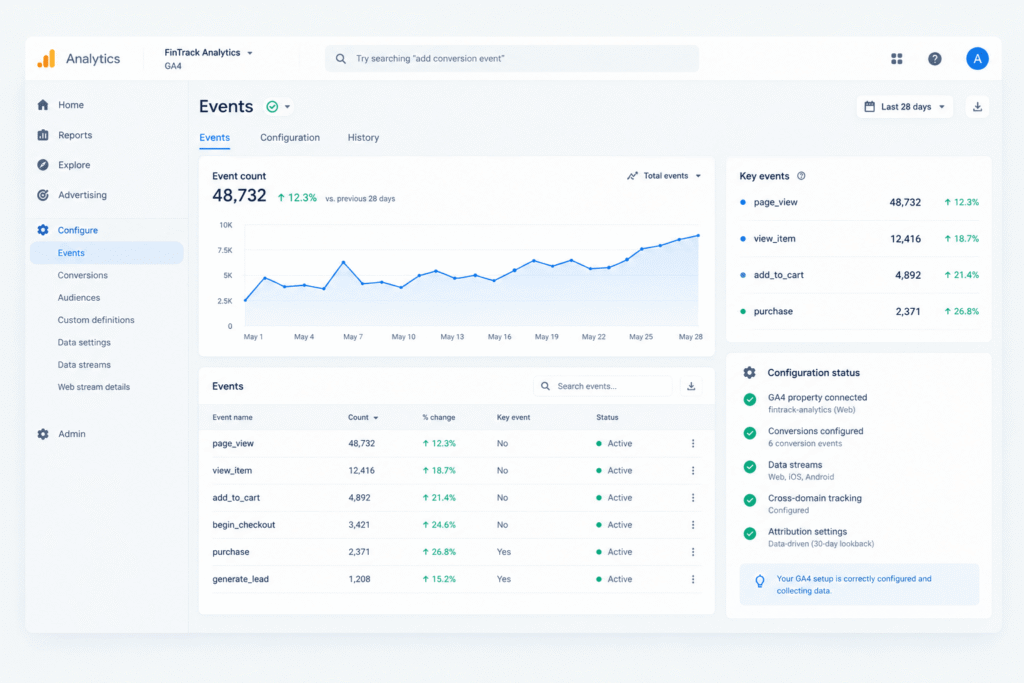Open more options for view_item row
The image size is (1024, 683).
click(693, 471)
